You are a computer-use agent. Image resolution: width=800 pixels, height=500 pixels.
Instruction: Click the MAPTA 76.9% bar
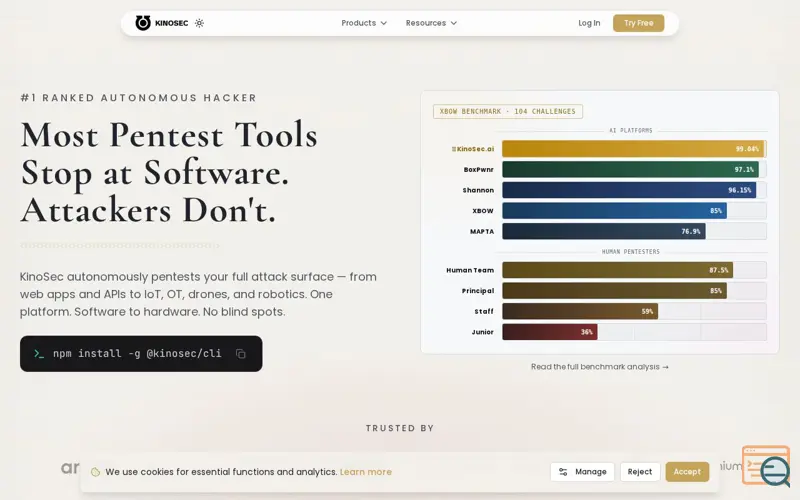click(604, 231)
